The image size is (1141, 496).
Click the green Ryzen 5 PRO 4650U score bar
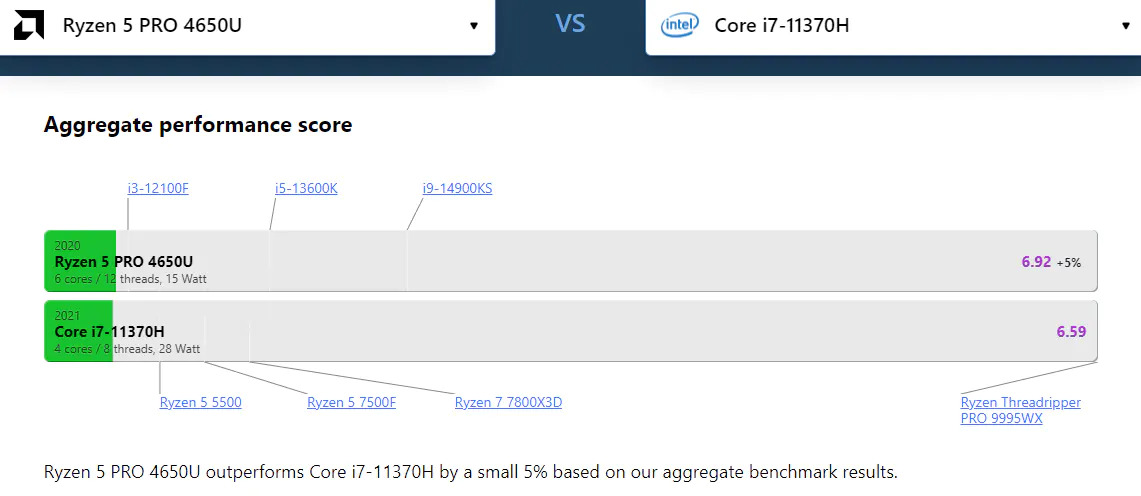(x=80, y=261)
